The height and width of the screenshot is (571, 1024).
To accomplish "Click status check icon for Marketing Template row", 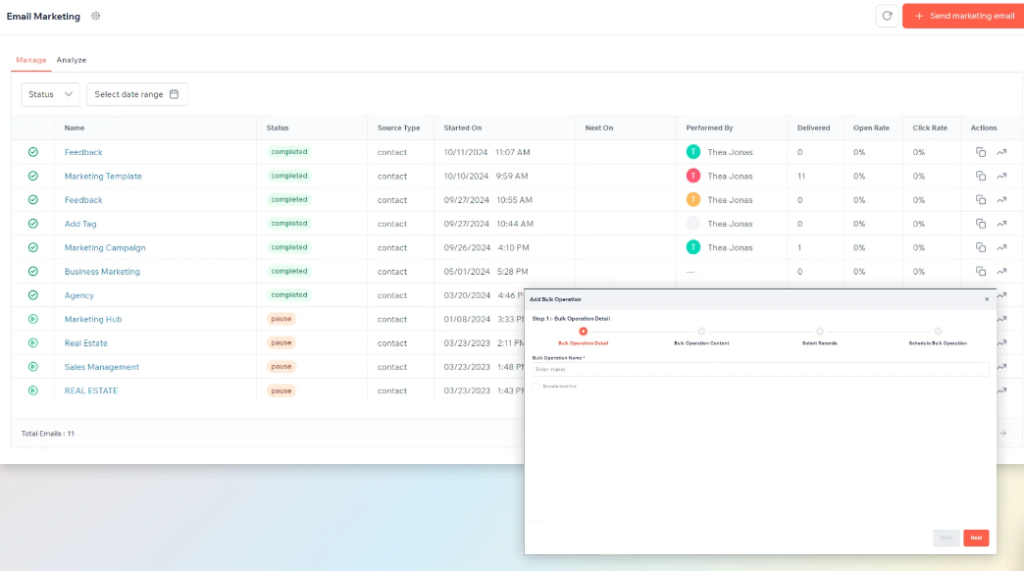I will click(x=33, y=176).
